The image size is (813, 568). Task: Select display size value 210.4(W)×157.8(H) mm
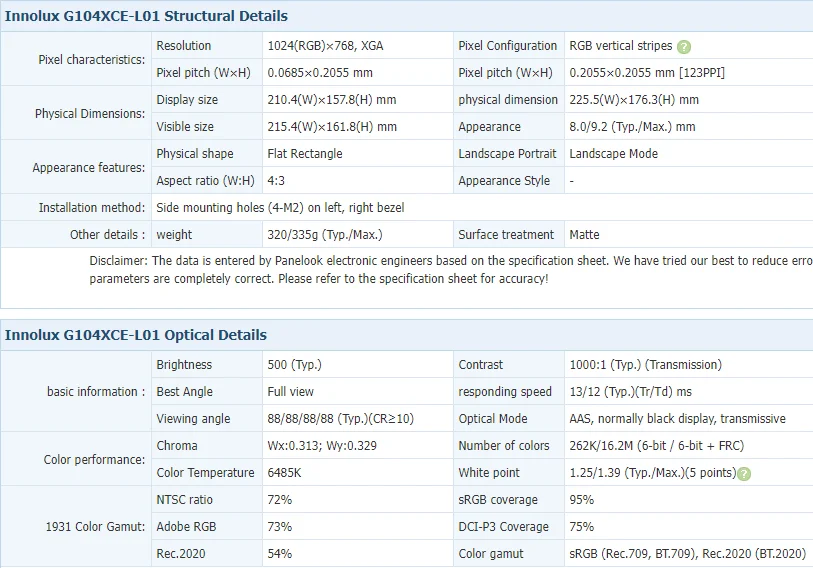332,100
